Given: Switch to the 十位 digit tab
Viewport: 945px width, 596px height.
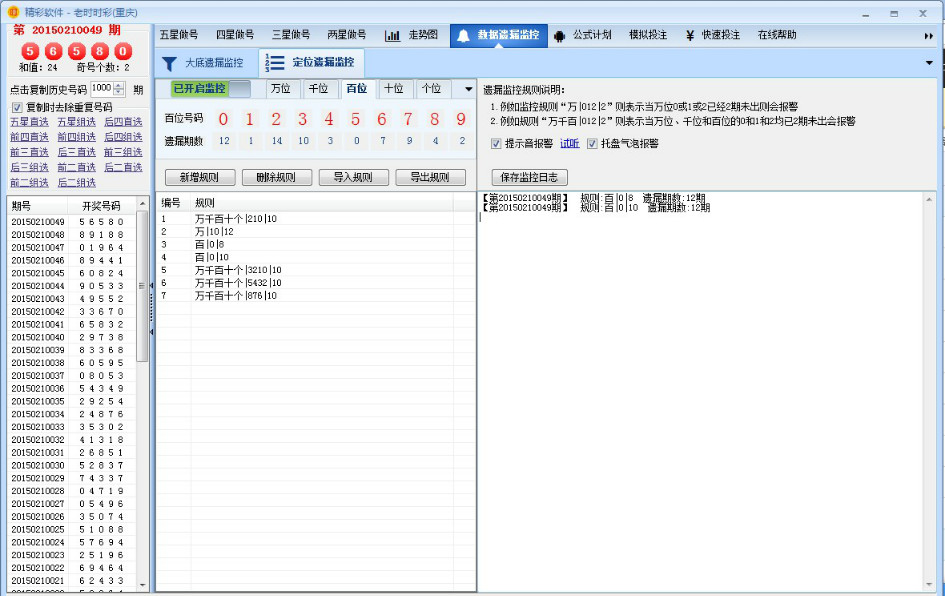Looking at the screenshot, I should coord(395,89).
